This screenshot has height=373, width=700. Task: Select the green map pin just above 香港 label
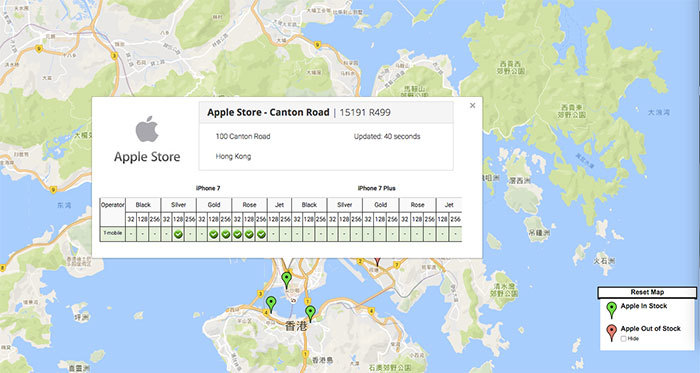pos(310,314)
